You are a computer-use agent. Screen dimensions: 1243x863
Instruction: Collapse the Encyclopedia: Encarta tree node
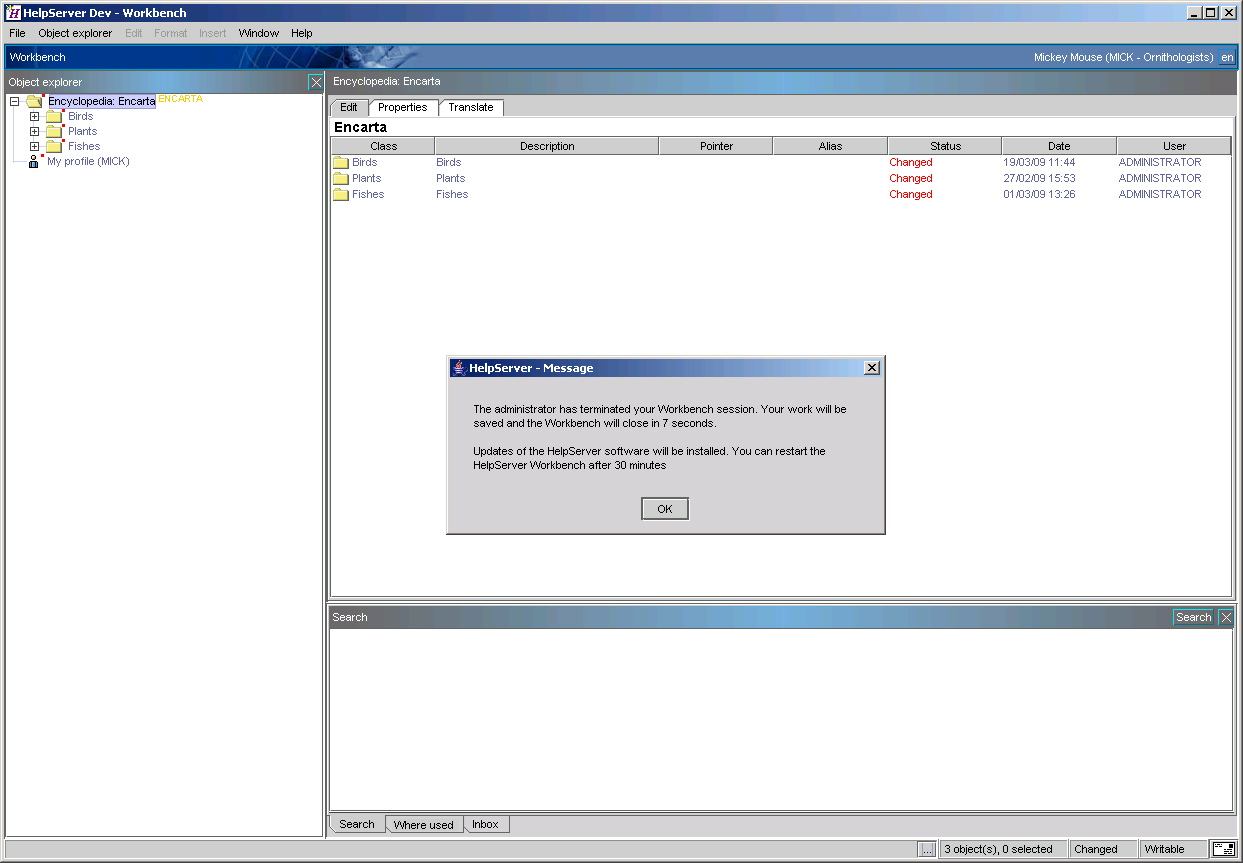[14, 101]
